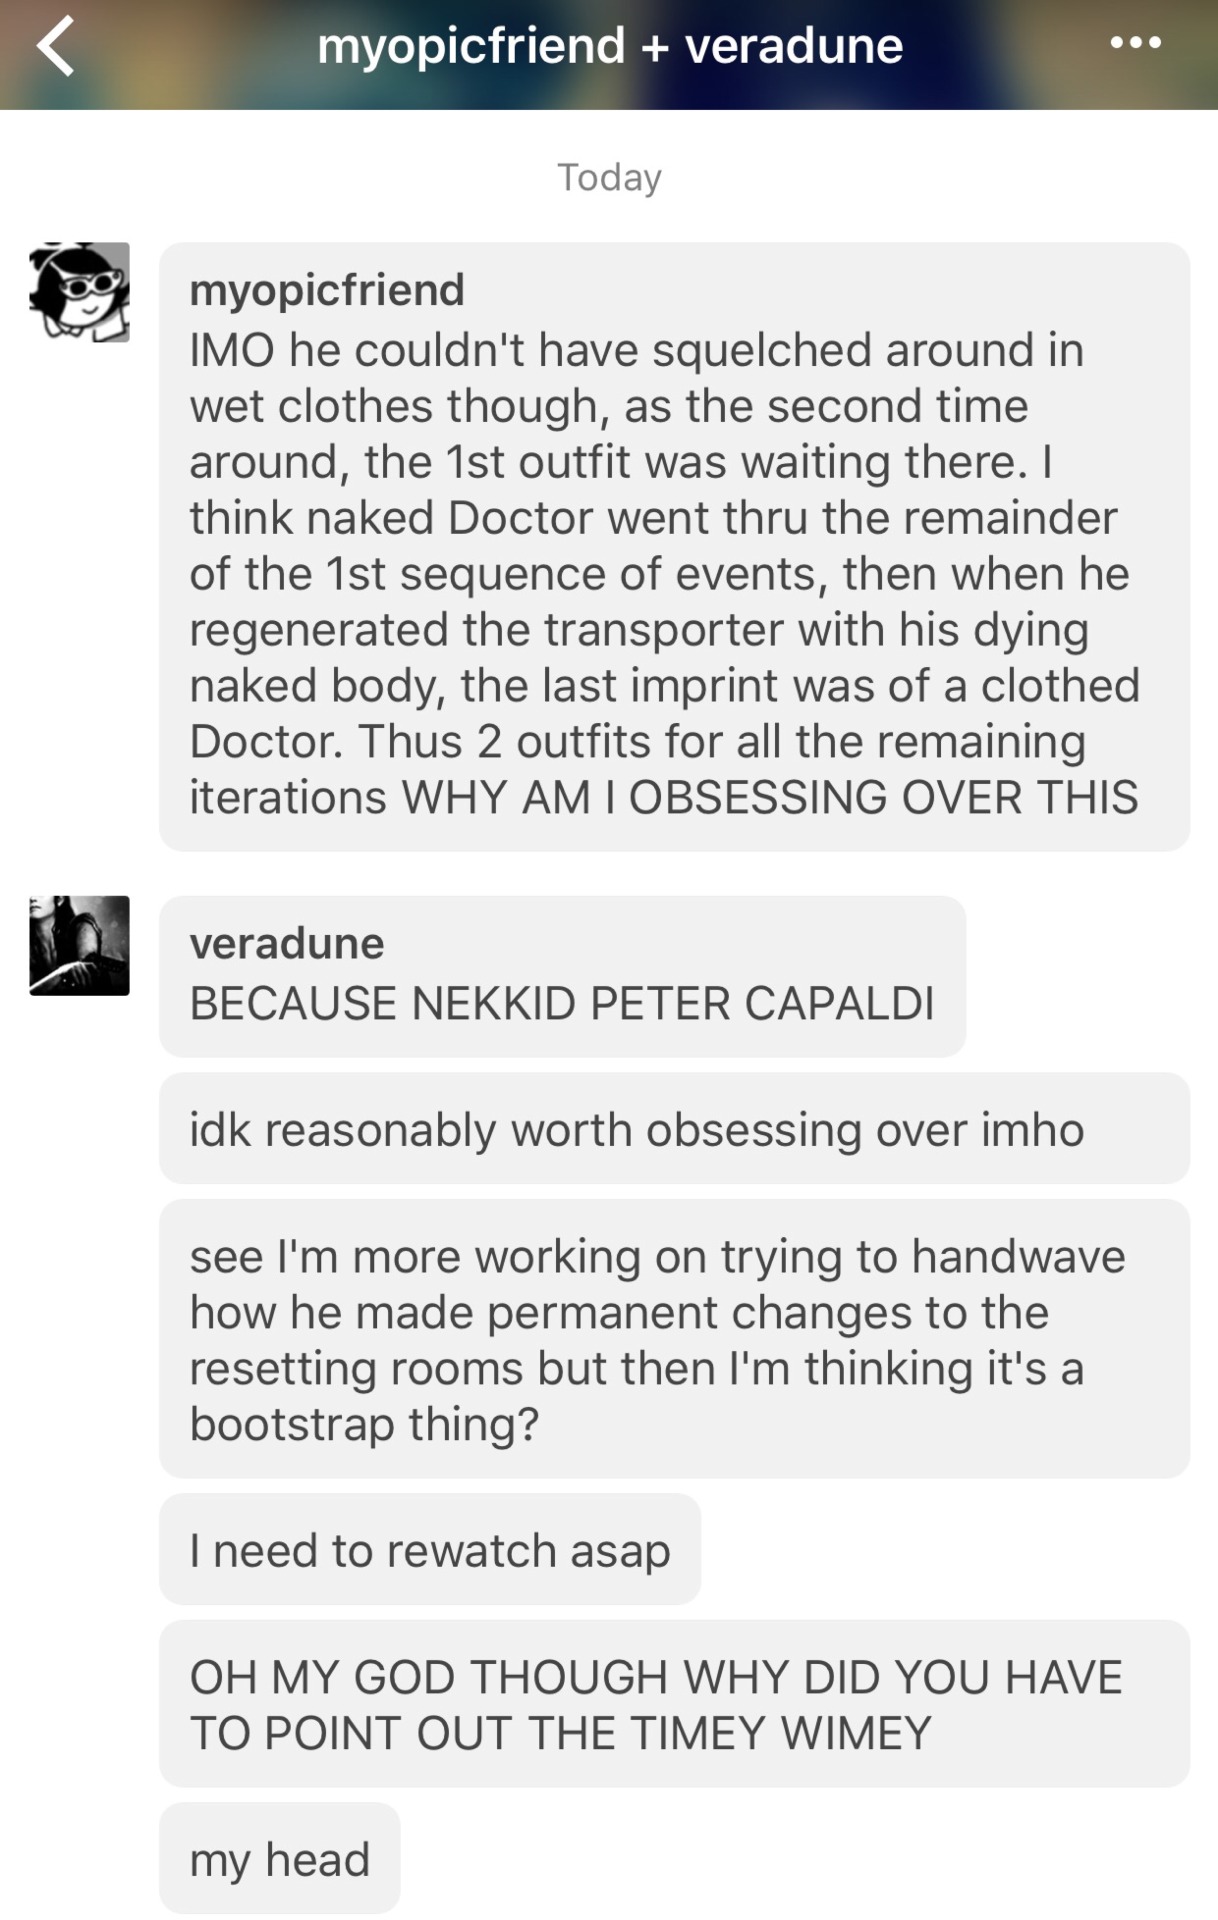Open veradune's dark avatar picture

click(80, 945)
